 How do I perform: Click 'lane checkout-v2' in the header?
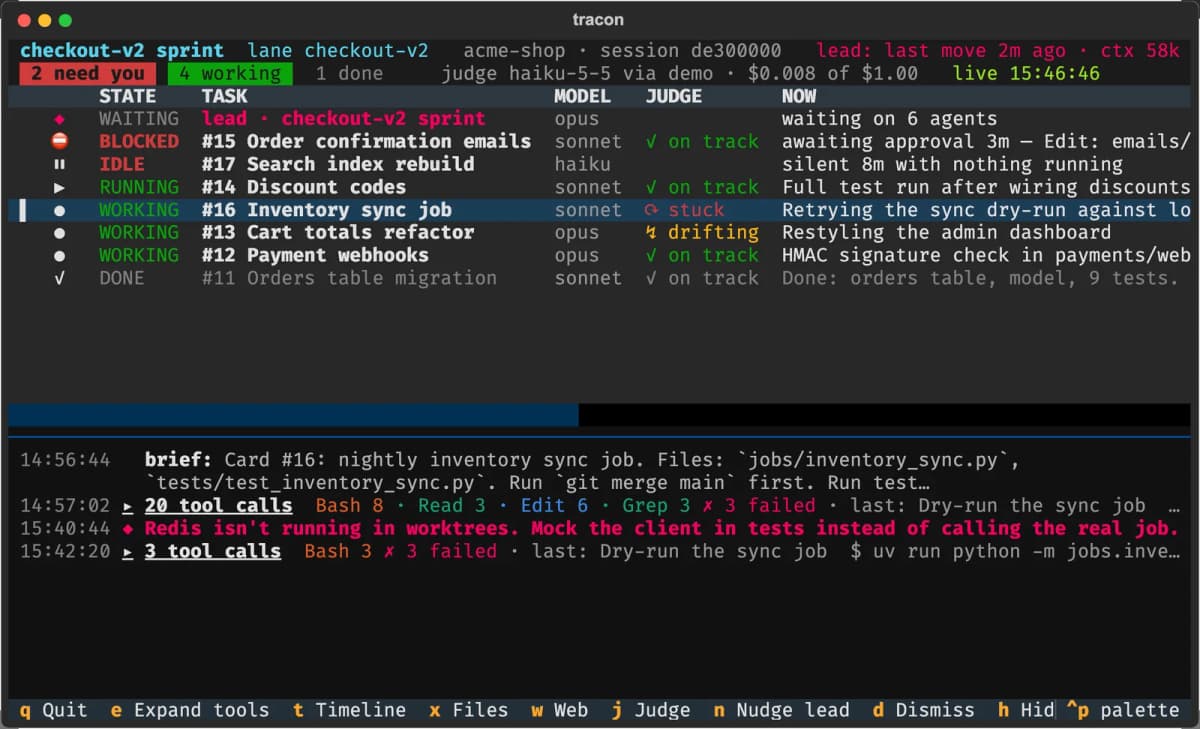pos(338,50)
